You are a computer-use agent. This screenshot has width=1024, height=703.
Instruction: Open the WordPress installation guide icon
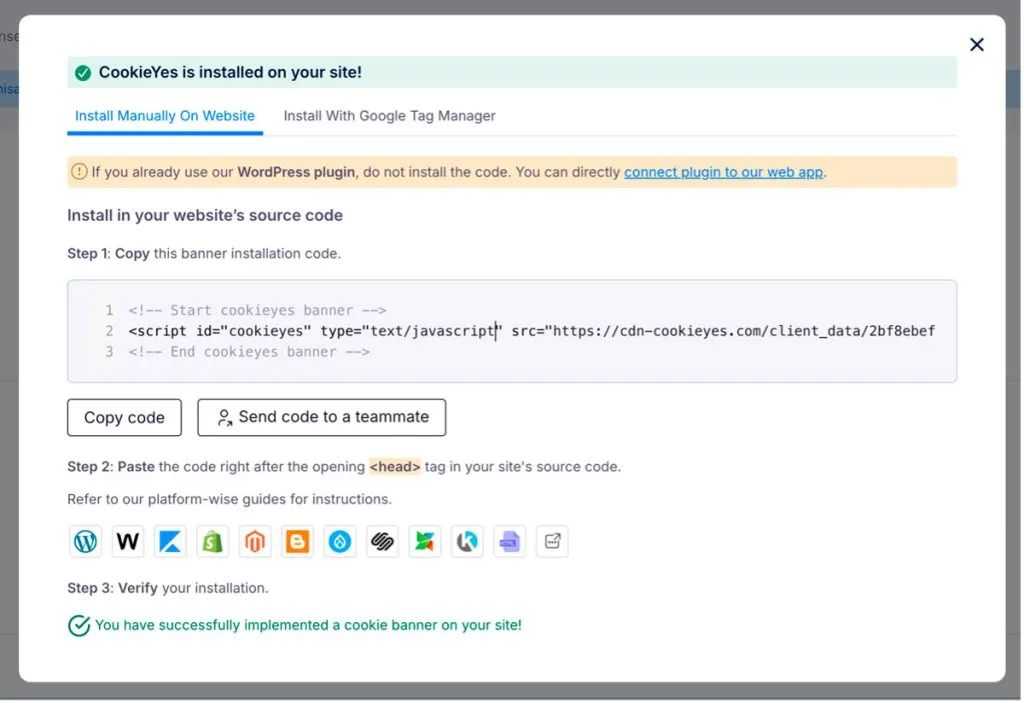pos(86,542)
